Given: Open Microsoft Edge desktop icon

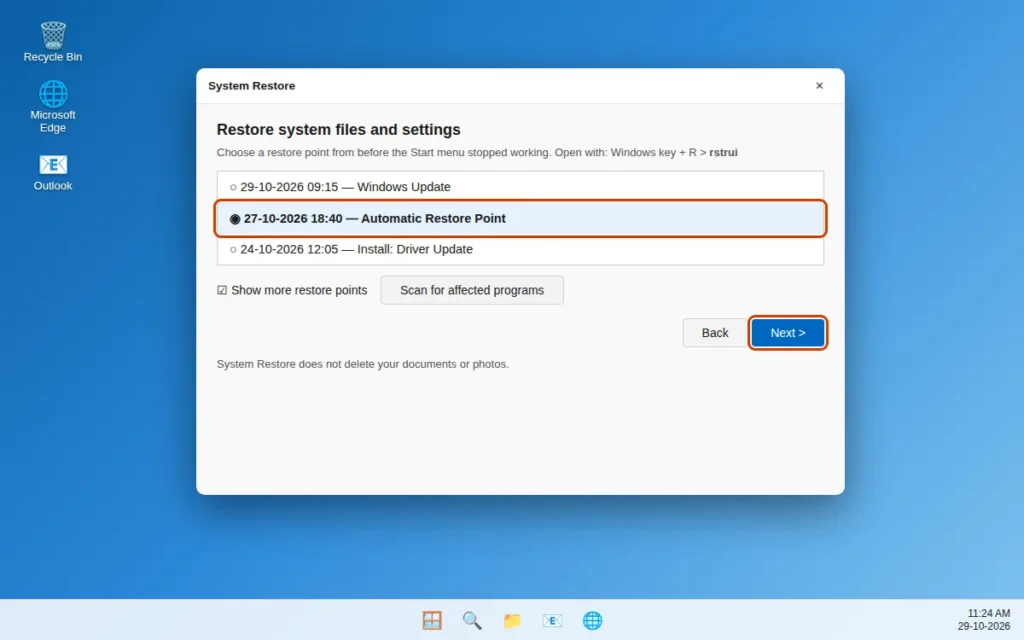Looking at the screenshot, I should [x=53, y=106].
